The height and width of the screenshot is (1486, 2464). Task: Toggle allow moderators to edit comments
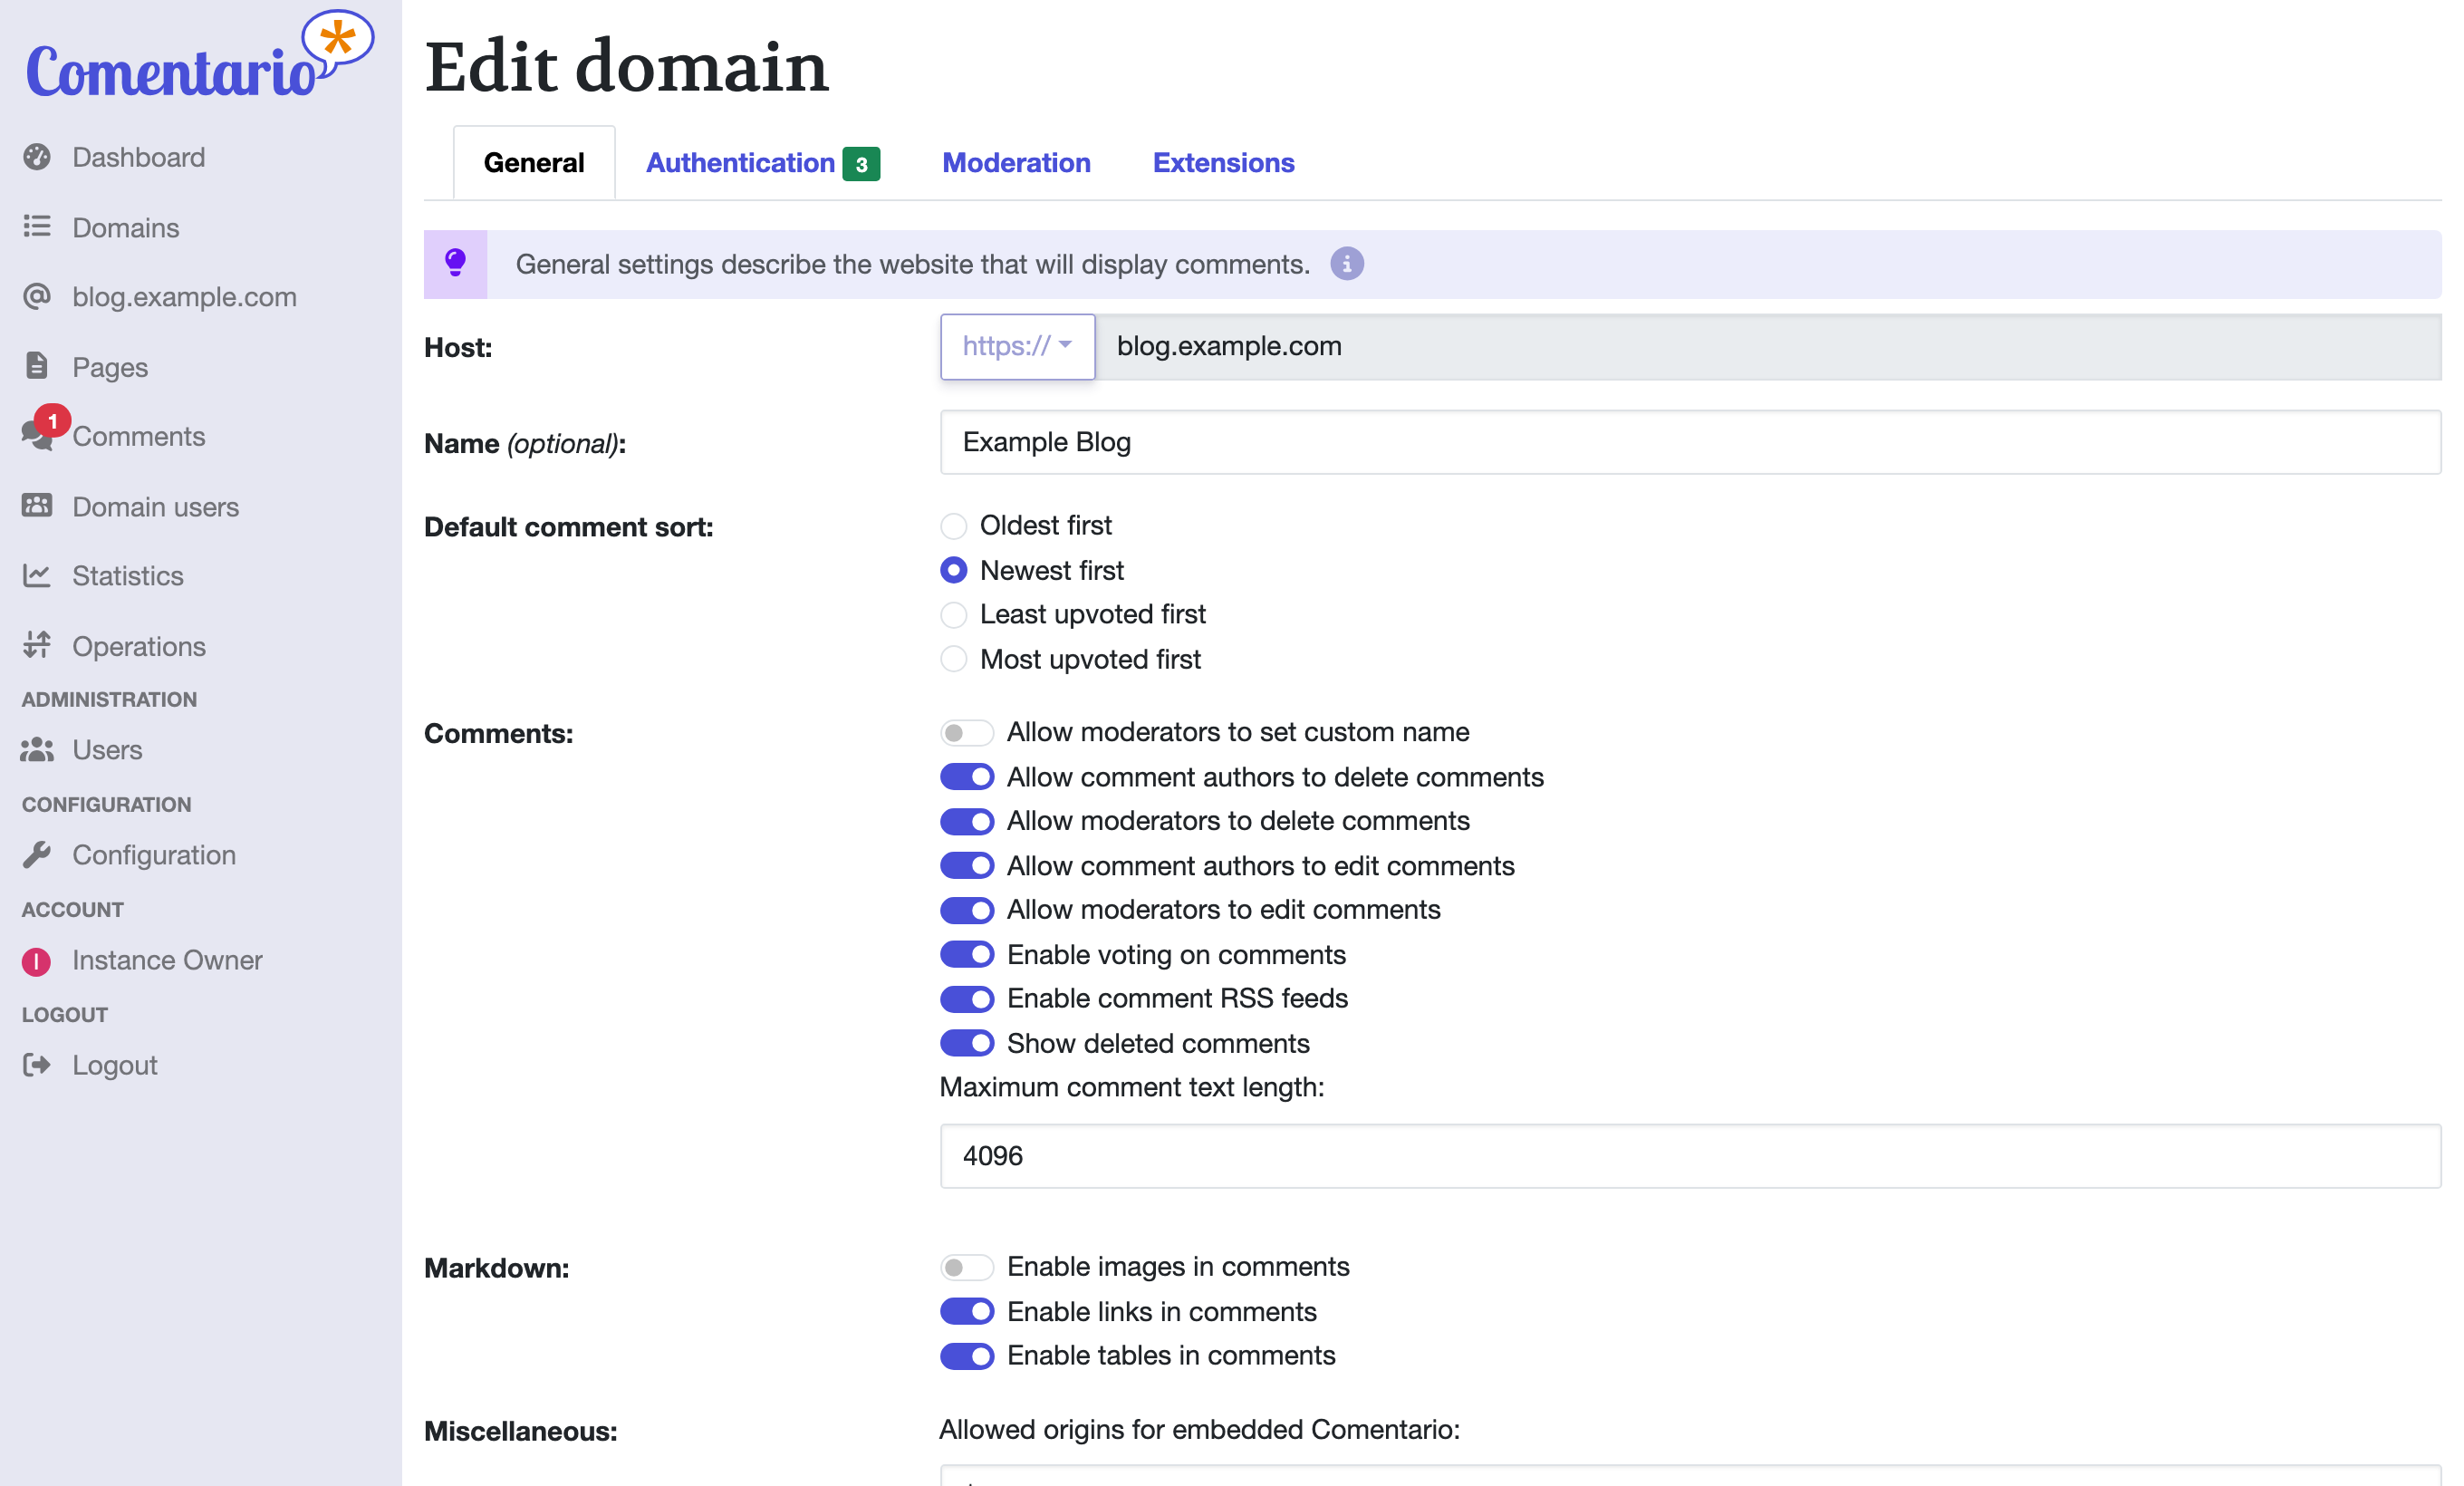(x=967, y=910)
